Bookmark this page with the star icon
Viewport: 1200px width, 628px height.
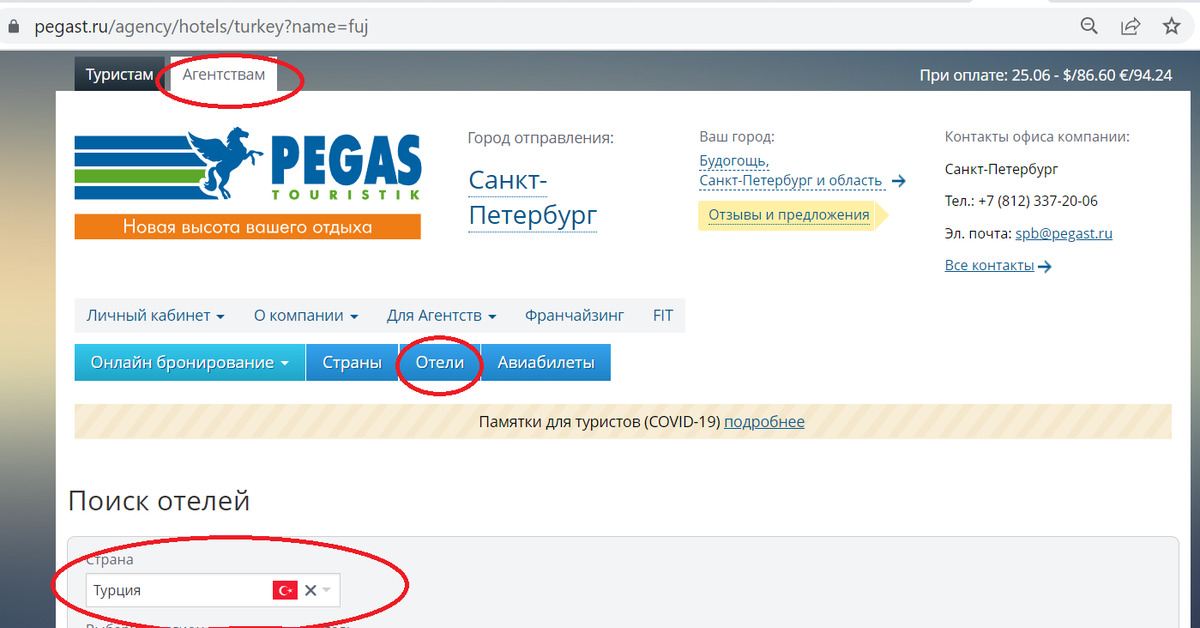click(1171, 26)
